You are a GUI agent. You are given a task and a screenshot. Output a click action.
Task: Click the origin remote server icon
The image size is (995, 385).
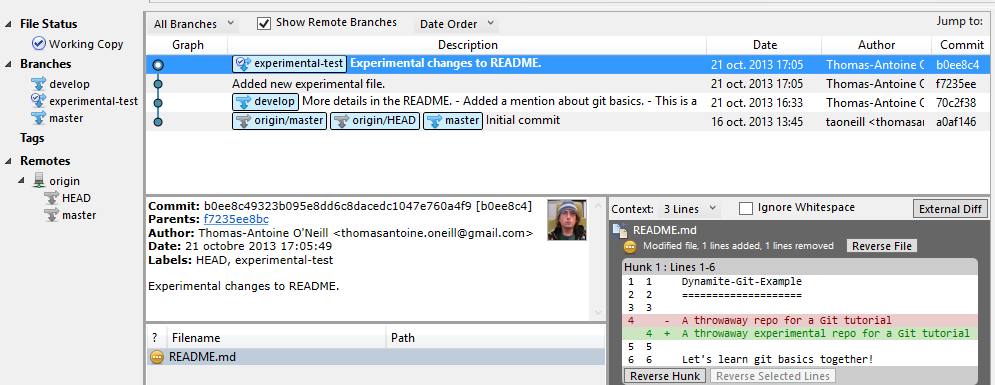39,181
